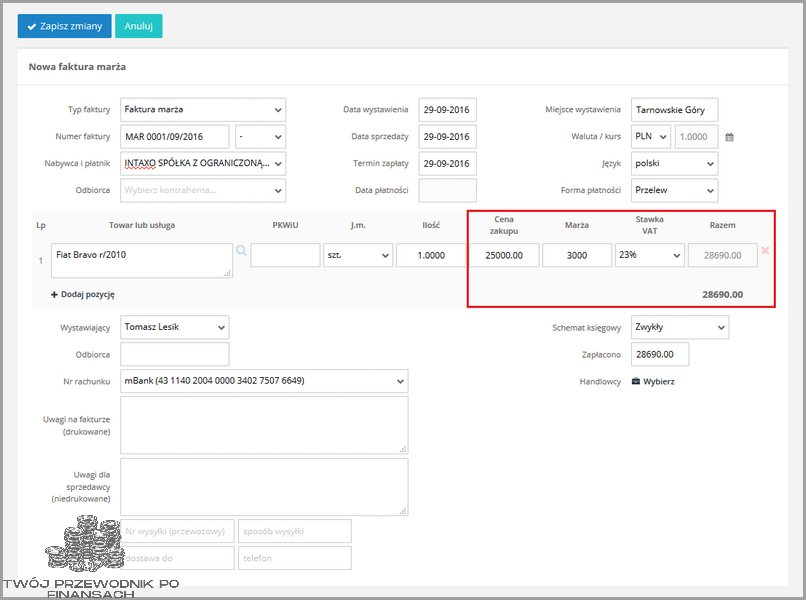Click the Cena zakupu 25000.00 field
This screenshot has height=600, width=806.
coord(504,255)
